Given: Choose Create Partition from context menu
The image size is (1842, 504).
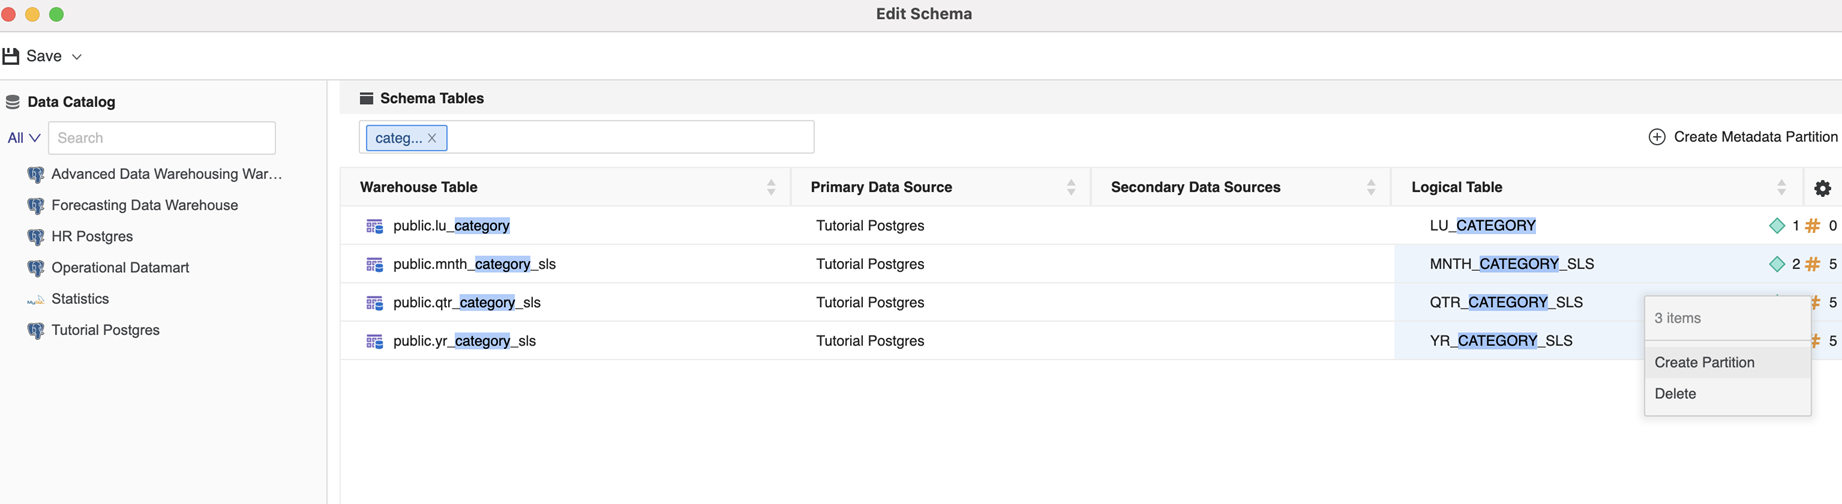Looking at the screenshot, I should [1704, 362].
